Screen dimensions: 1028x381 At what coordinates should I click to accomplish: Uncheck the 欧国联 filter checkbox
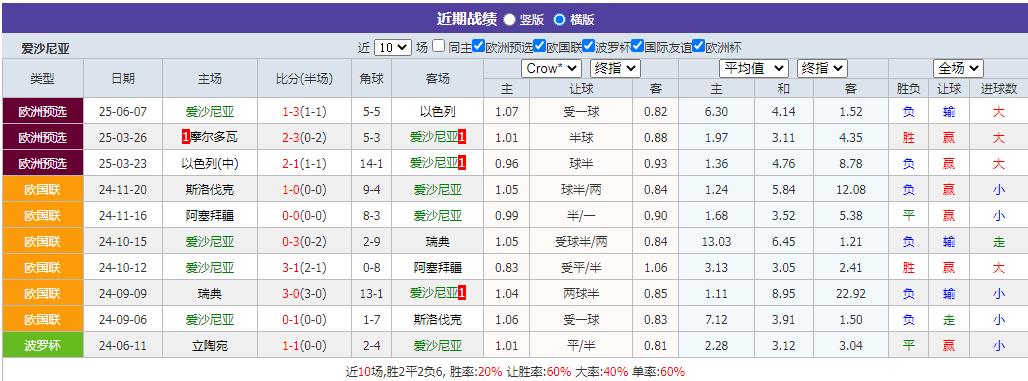tap(540, 47)
